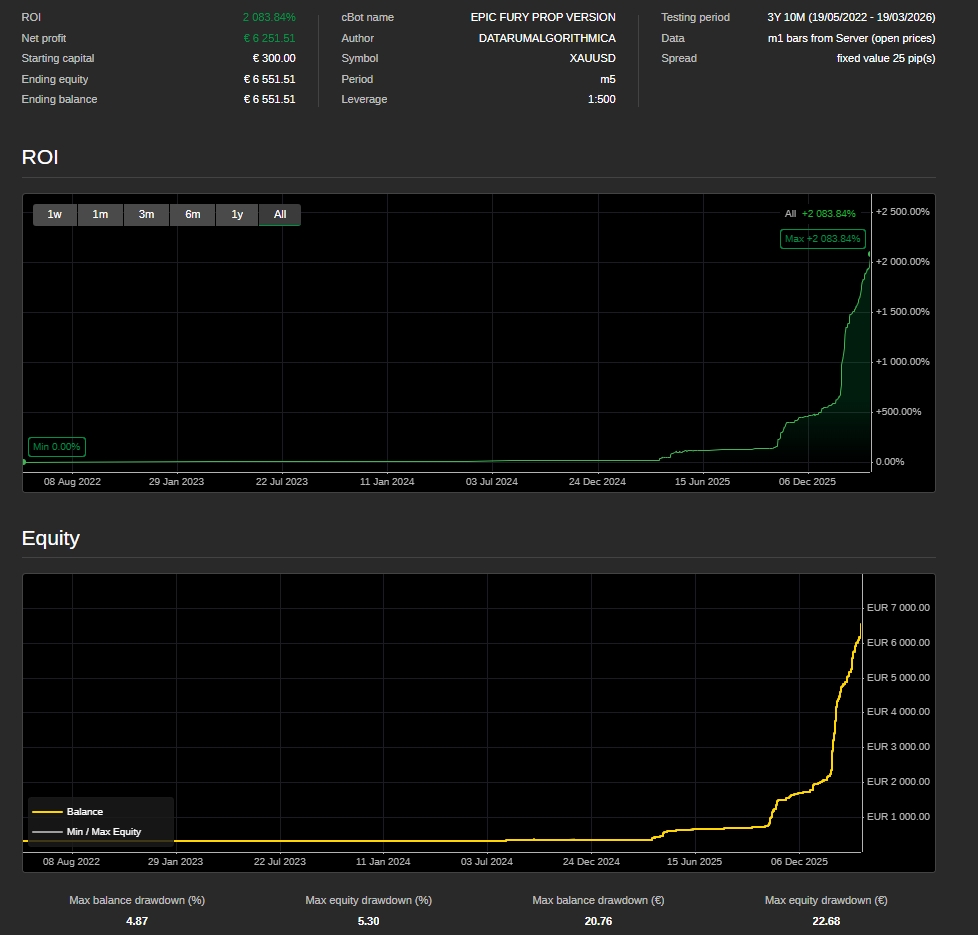Screen dimensions: 978x935
Task: Click the Max balance drawdown (%) value 4.87
Action: (x=137, y=921)
